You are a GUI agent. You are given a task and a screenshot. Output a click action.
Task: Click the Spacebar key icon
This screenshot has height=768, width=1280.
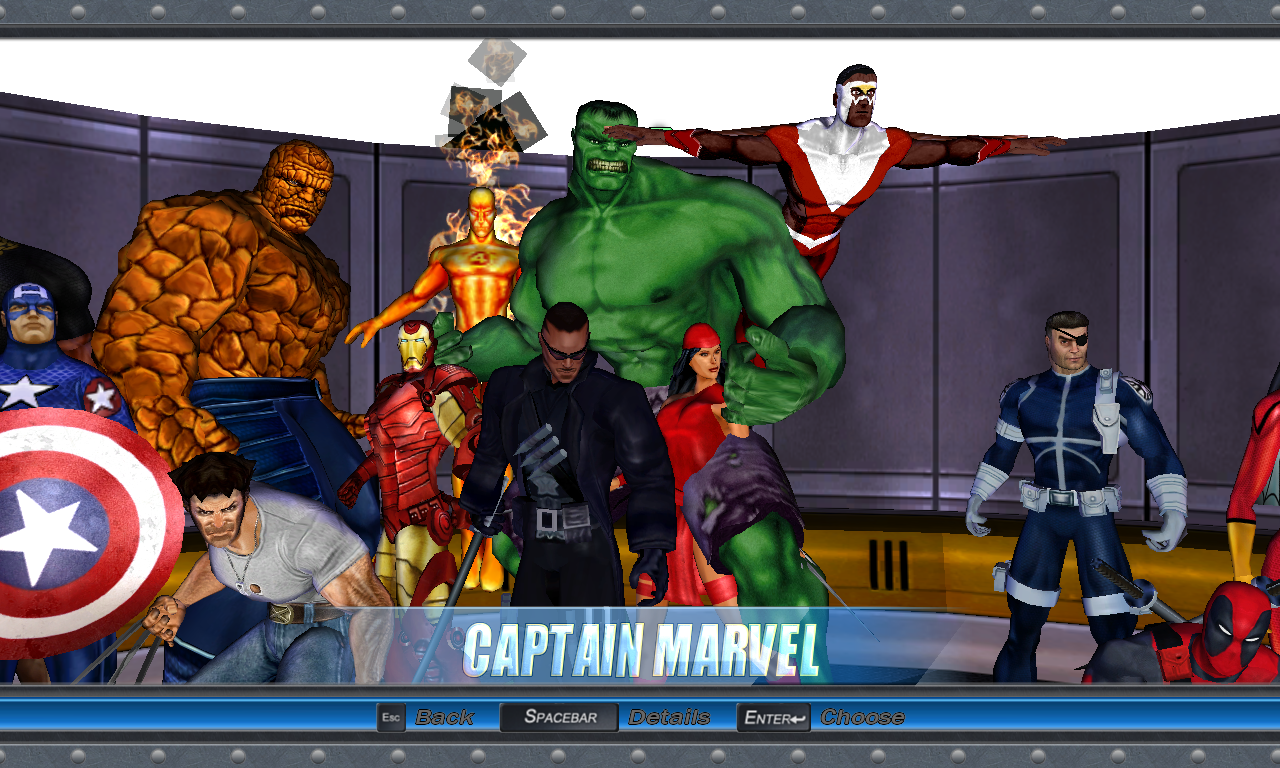[x=559, y=717]
